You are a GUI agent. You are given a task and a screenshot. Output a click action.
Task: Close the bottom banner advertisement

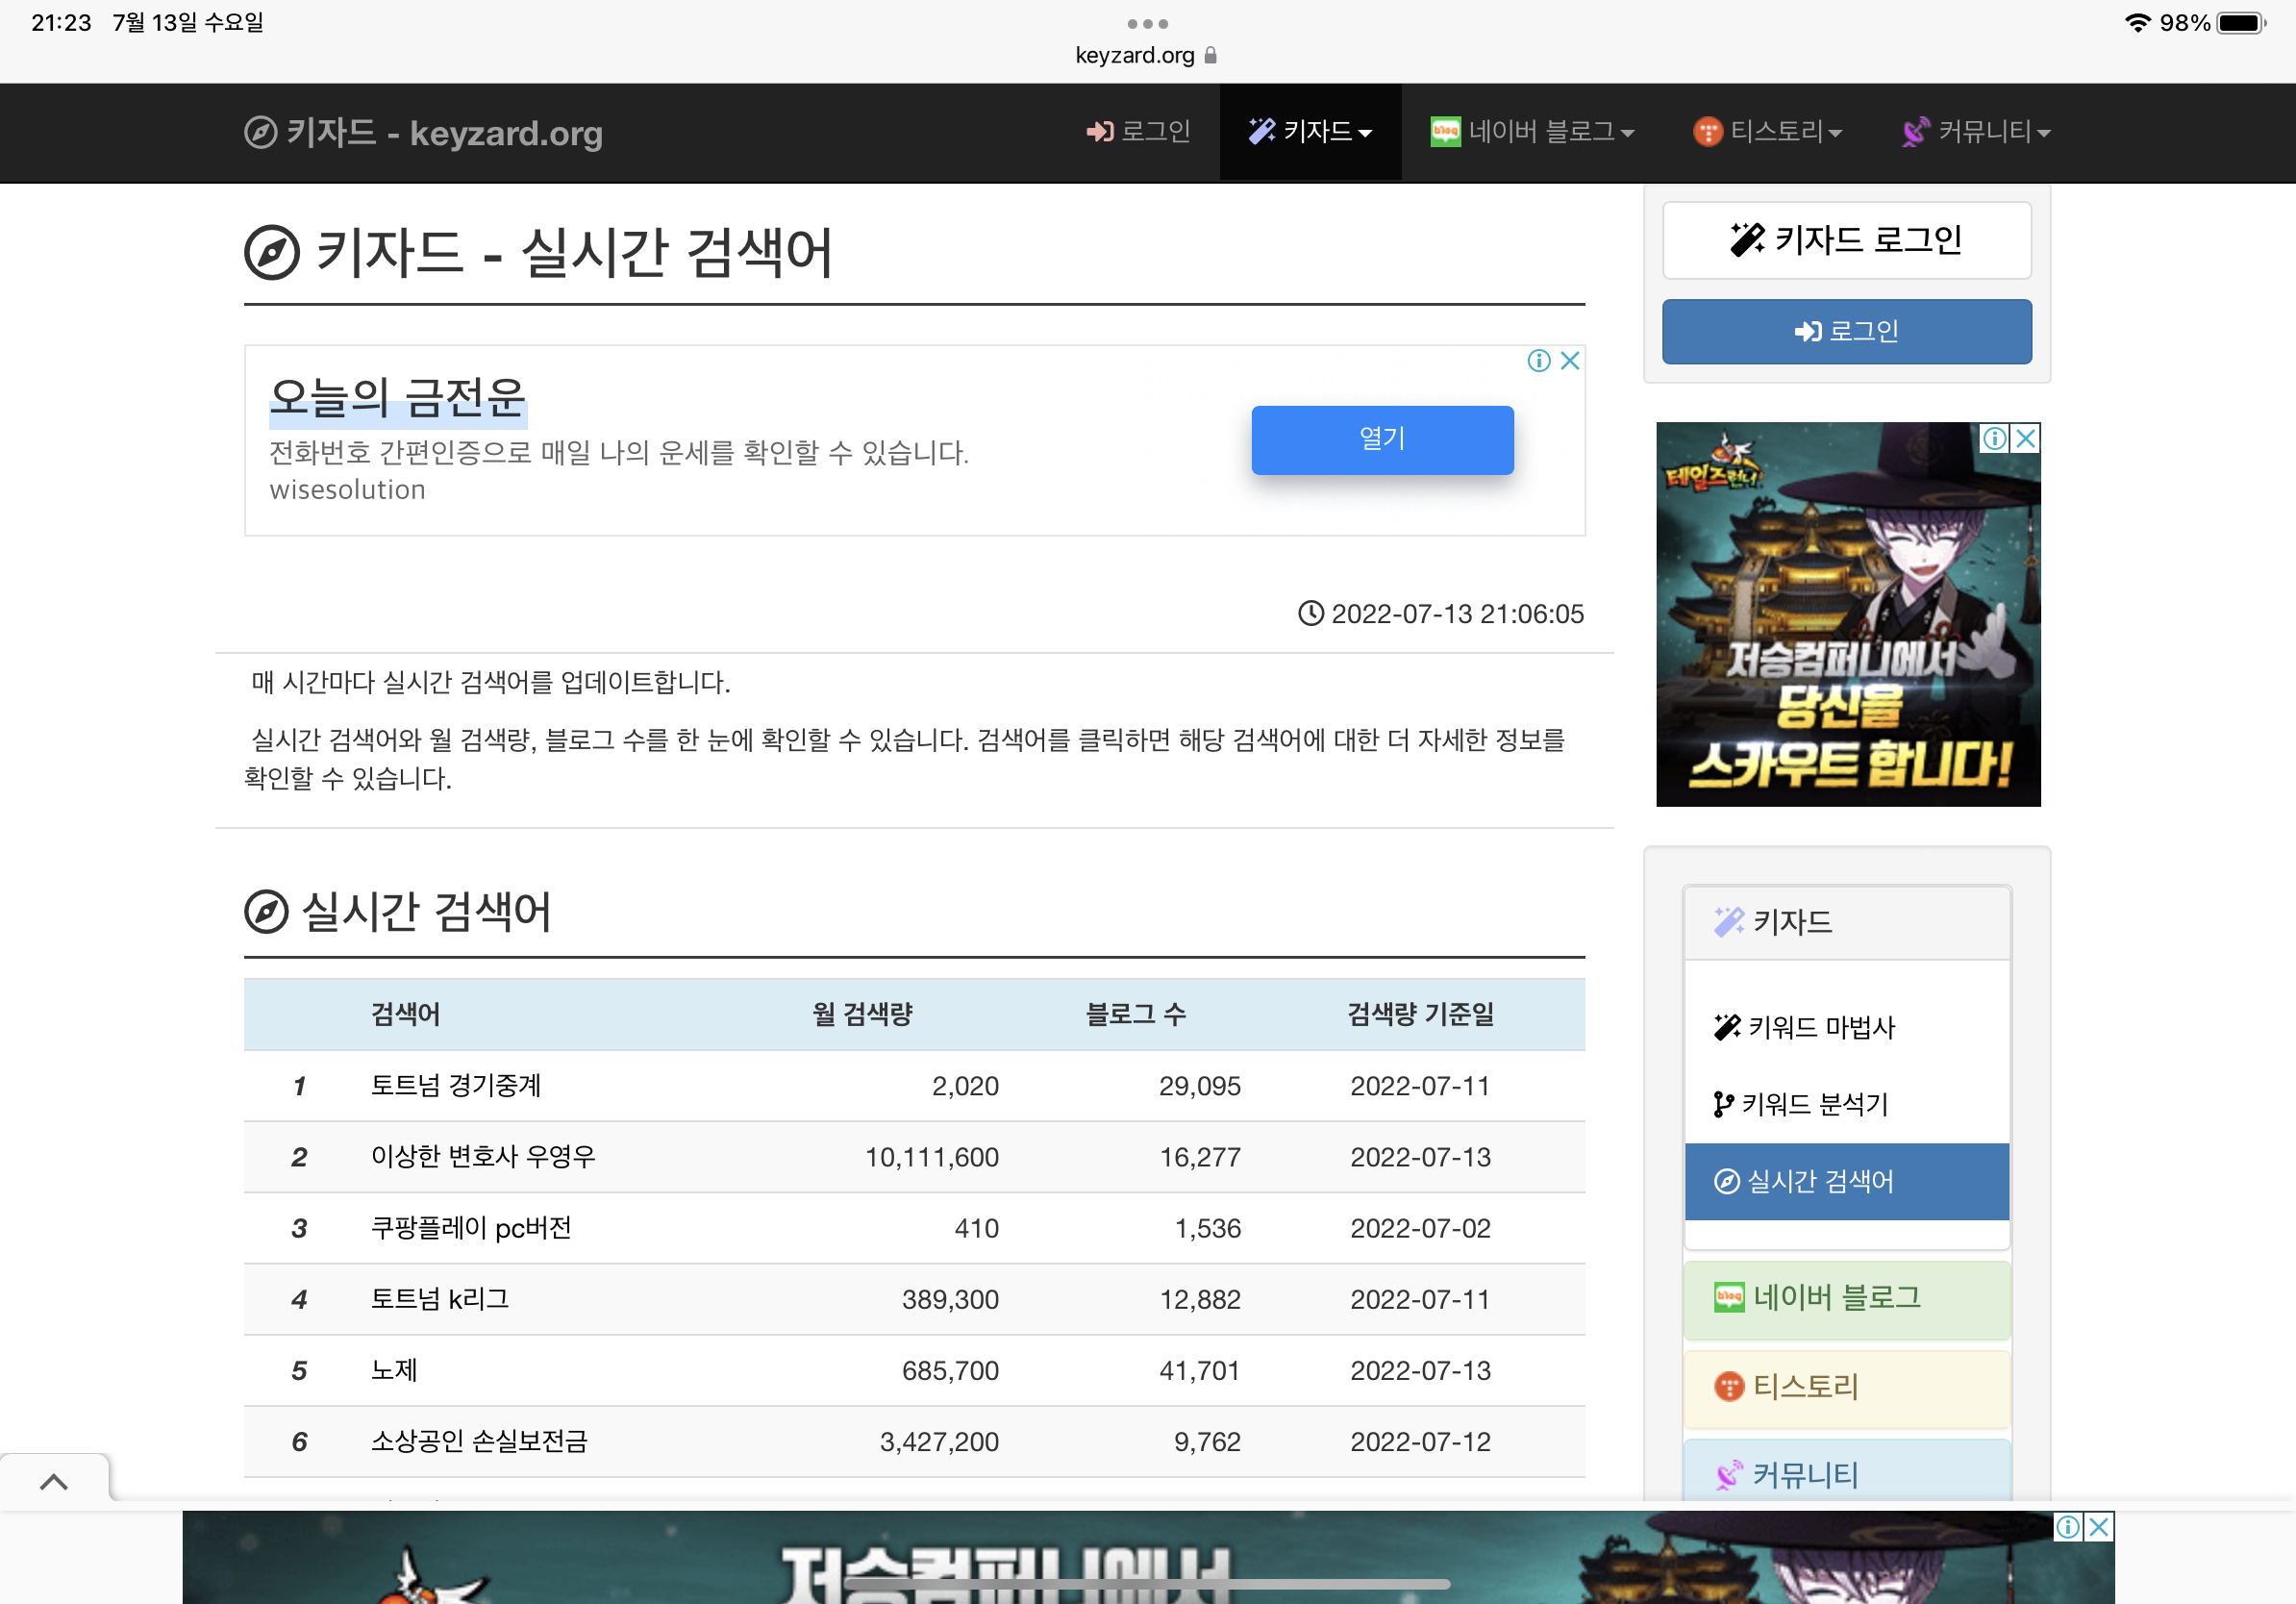pos(2099,1527)
